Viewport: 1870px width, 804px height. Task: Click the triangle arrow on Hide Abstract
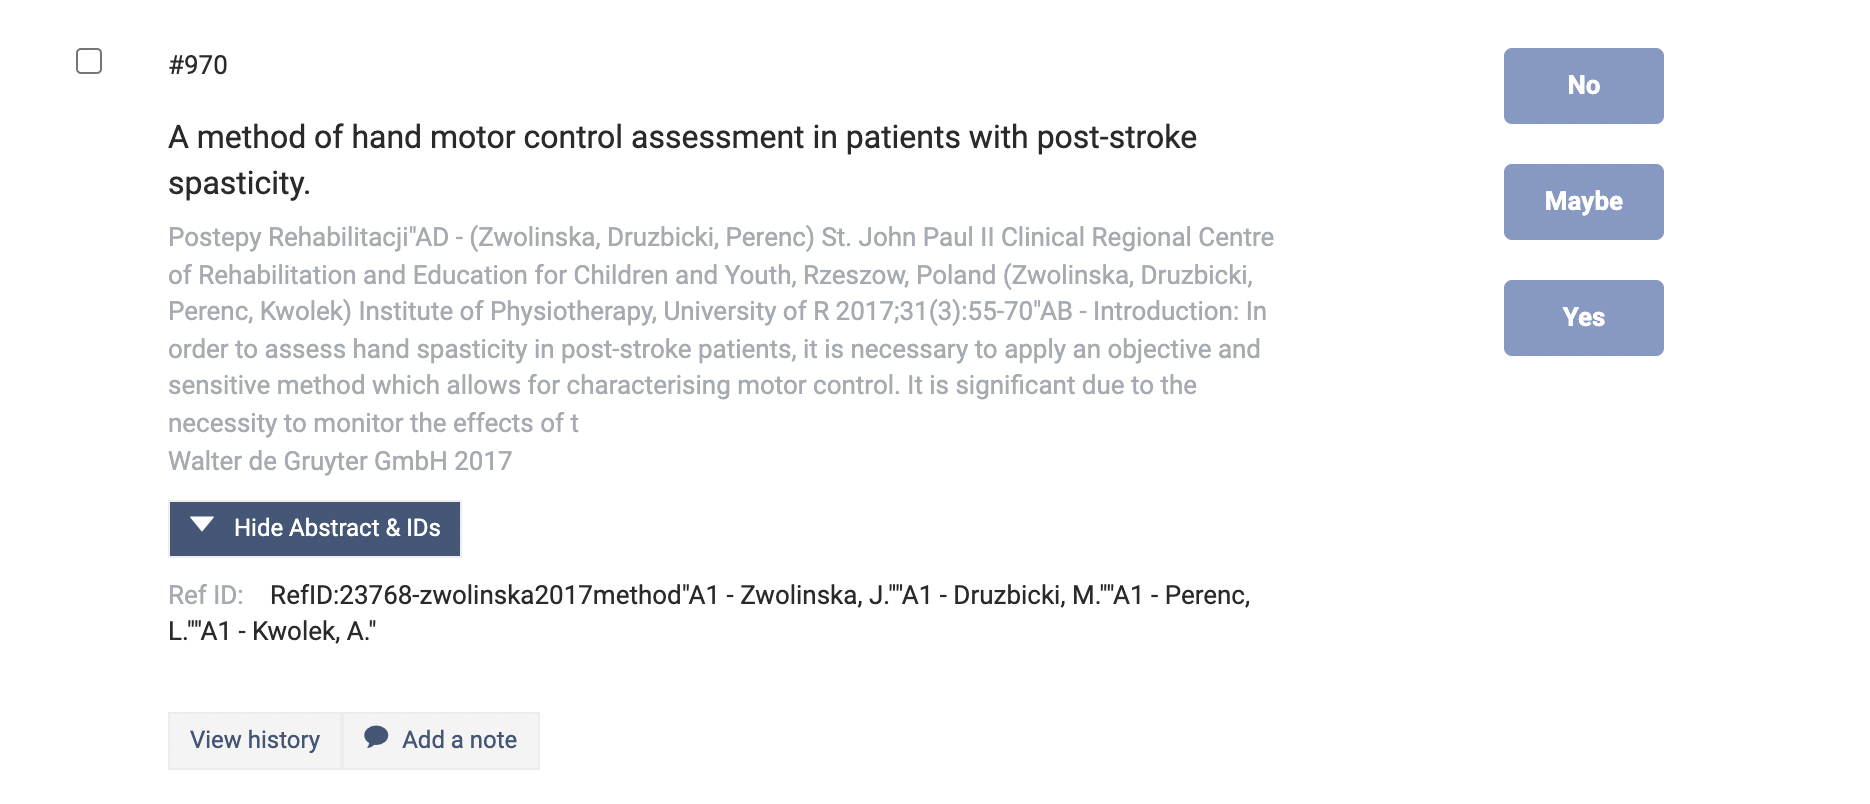(202, 525)
